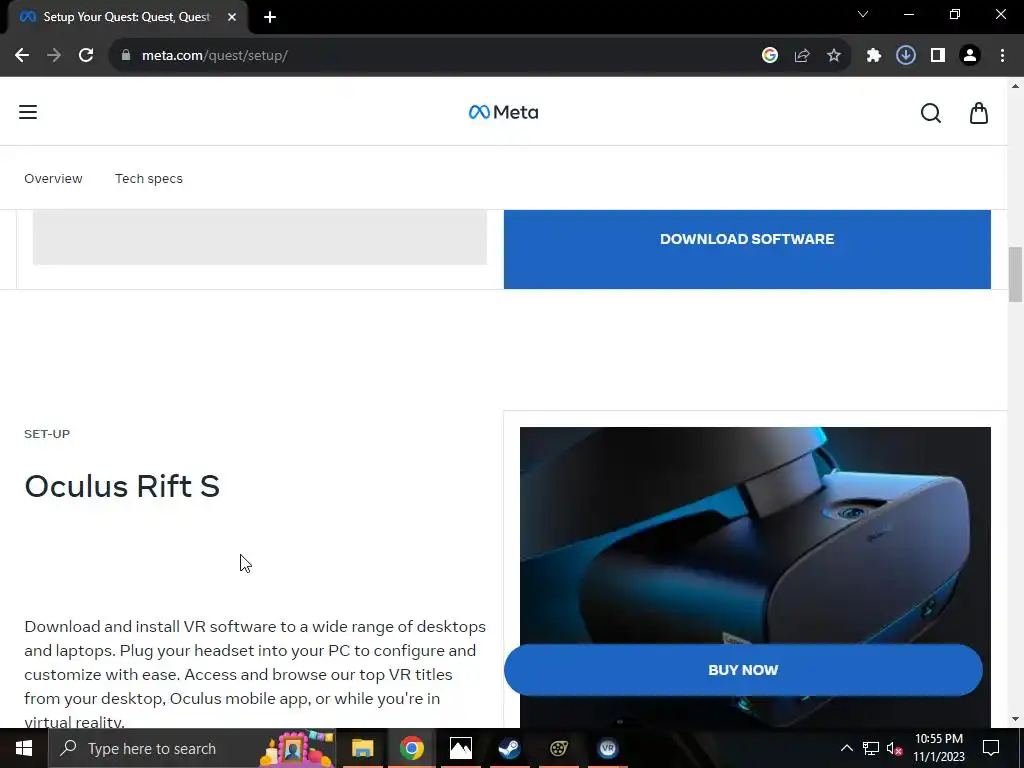Image resolution: width=1024 pixels, height=768 pixels.
Task: Click the DOWNLOAD SOFTWARE button
Action: (x=747, y=249)
